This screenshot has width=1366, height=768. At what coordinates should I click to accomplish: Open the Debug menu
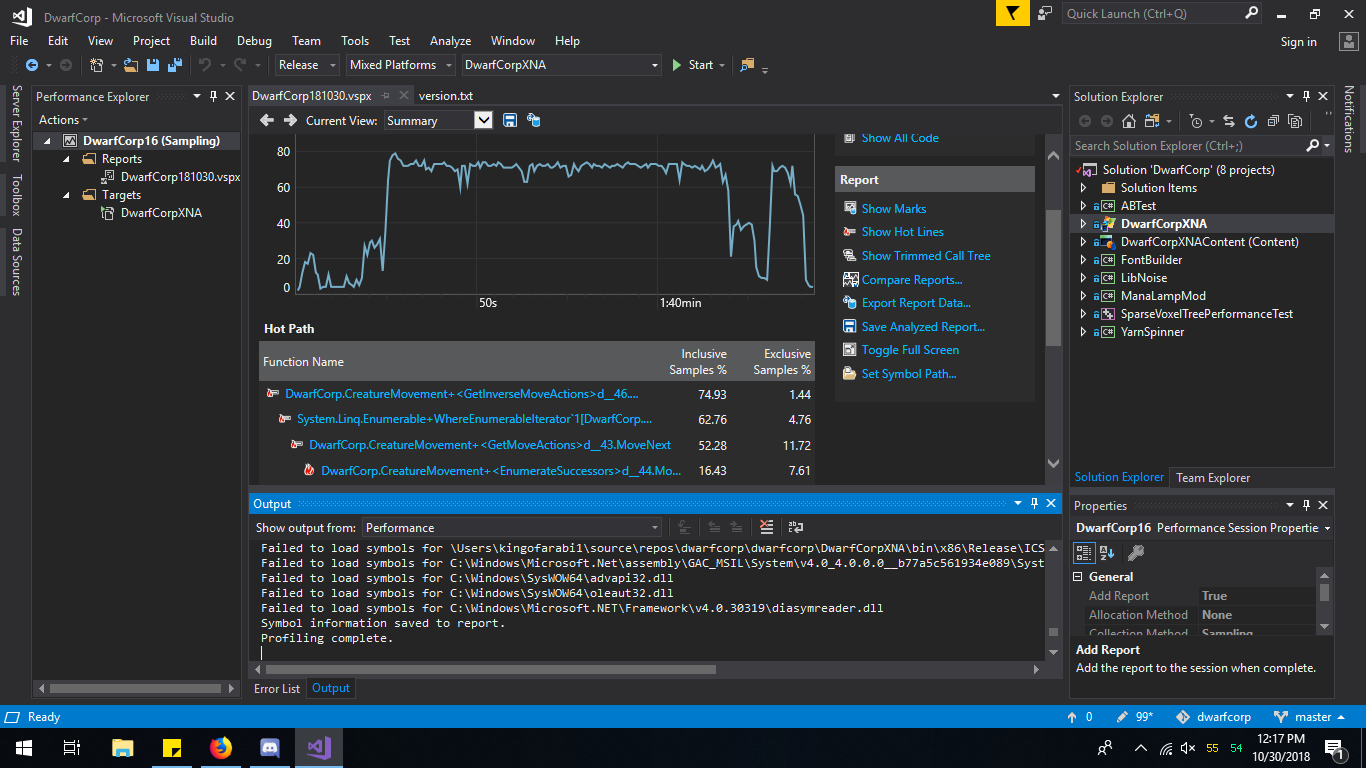coord(254,41)
